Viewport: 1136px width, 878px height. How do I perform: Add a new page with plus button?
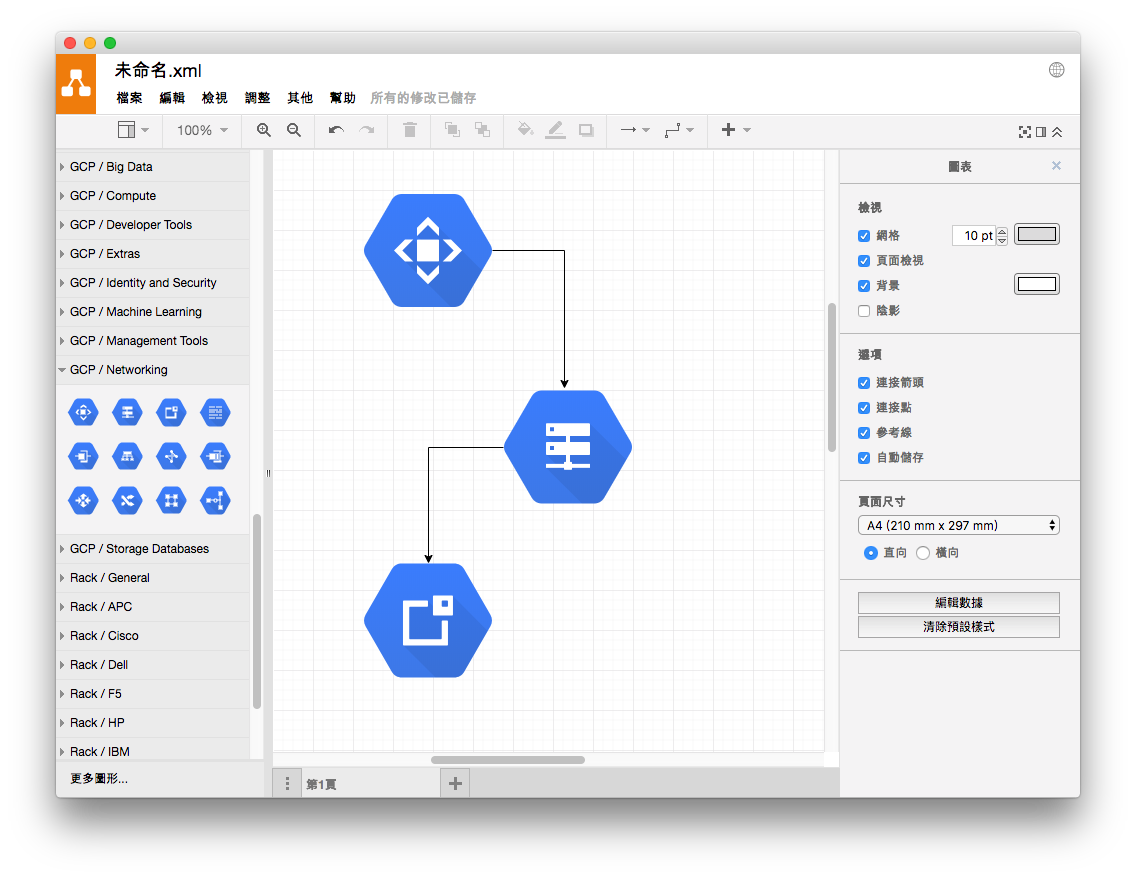pyautogui.click(x=455, y=783)
